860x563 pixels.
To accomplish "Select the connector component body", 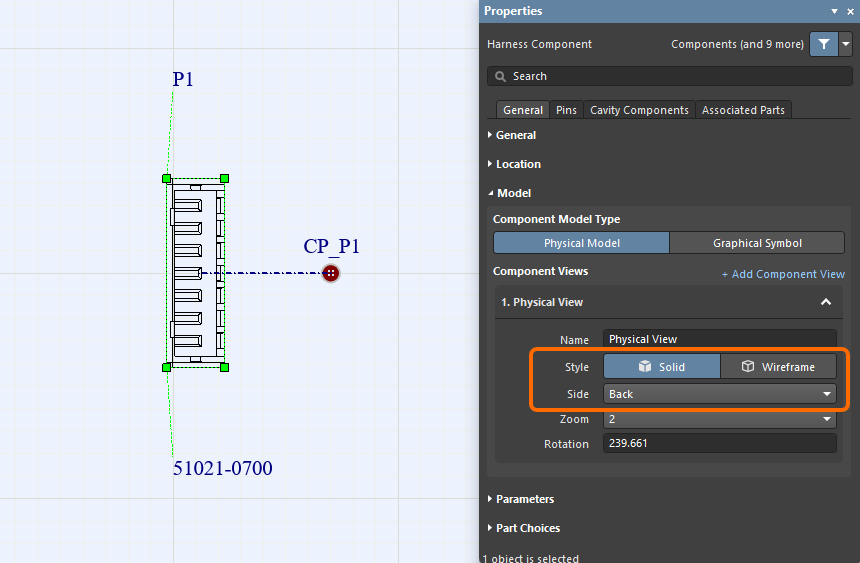I will [196, 273].
